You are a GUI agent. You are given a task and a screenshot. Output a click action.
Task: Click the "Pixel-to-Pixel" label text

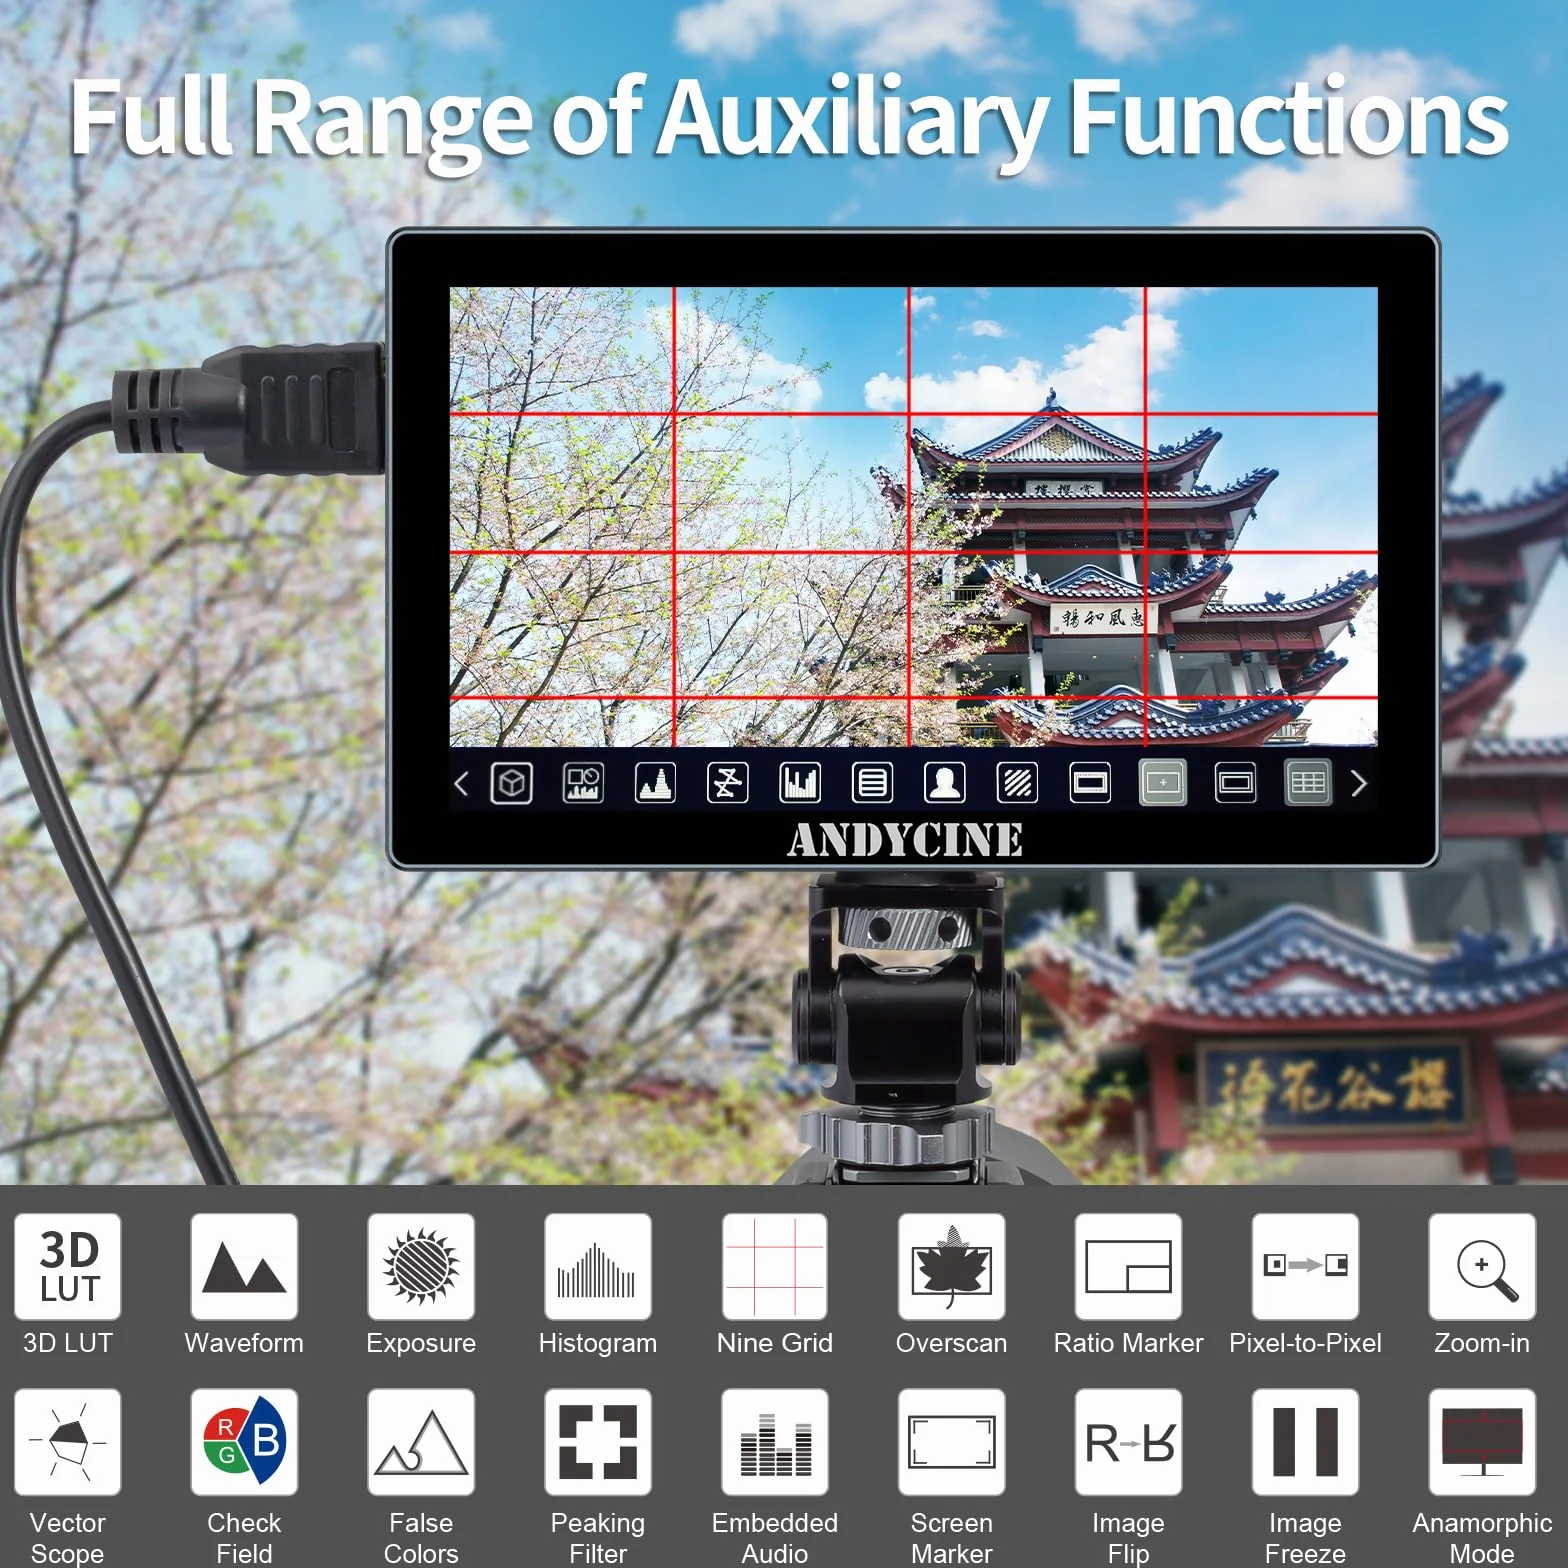pos(1305,1343)
